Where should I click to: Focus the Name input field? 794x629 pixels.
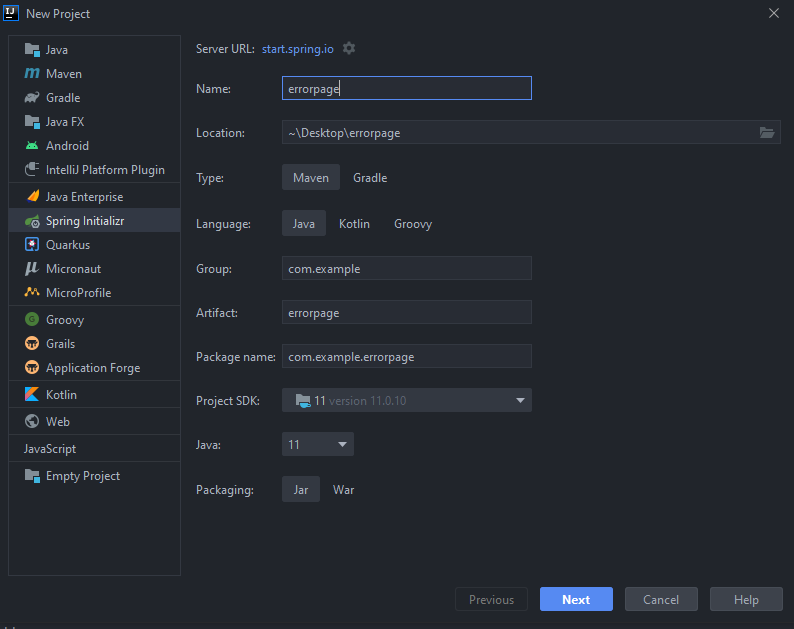point(407,88)
